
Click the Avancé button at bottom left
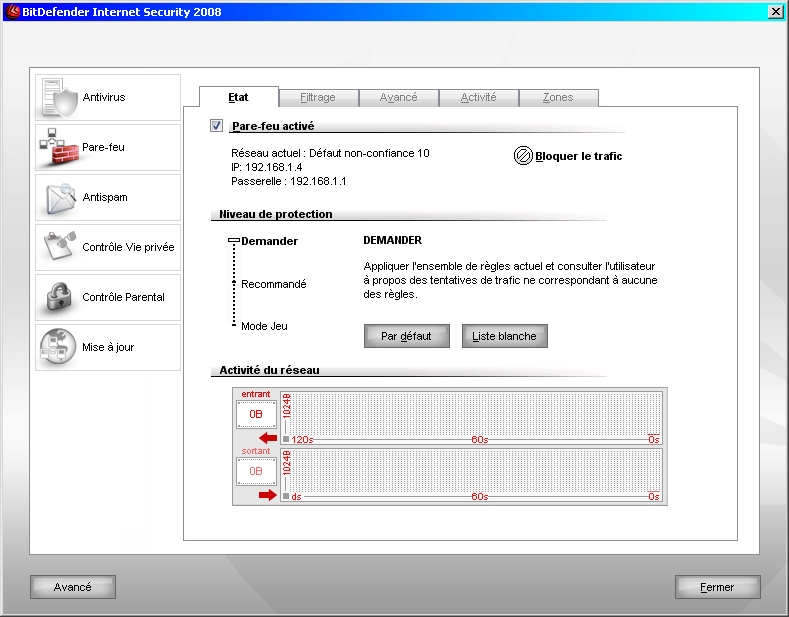72,587
